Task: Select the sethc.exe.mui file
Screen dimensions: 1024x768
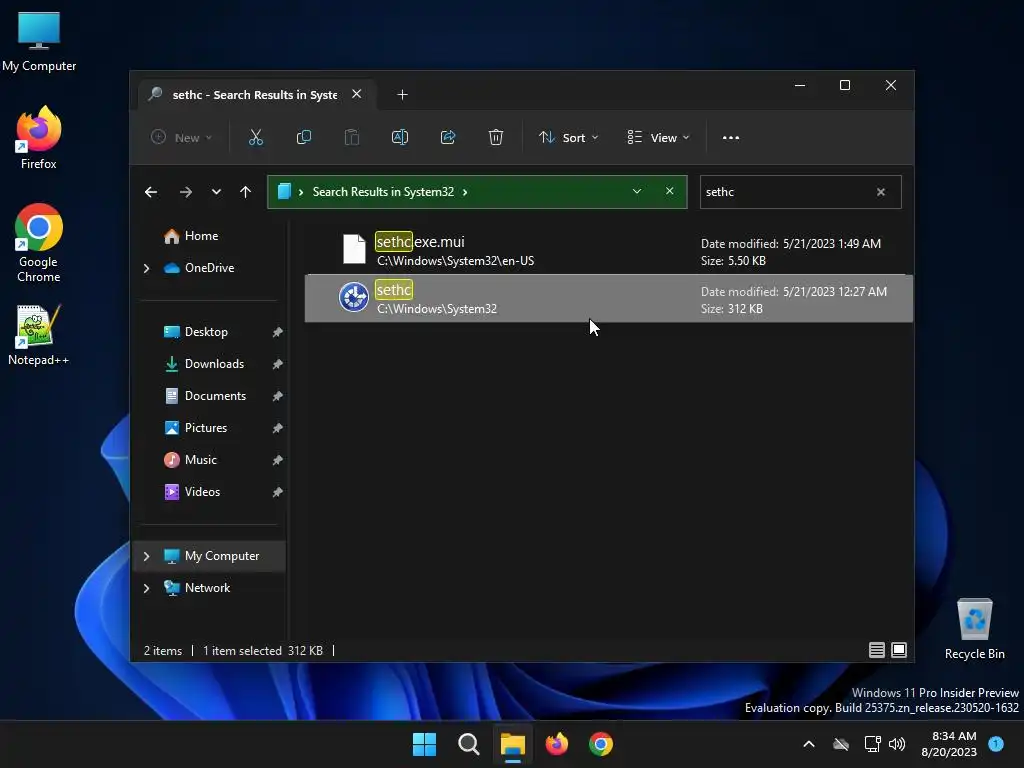Action: tap(609, 251)
